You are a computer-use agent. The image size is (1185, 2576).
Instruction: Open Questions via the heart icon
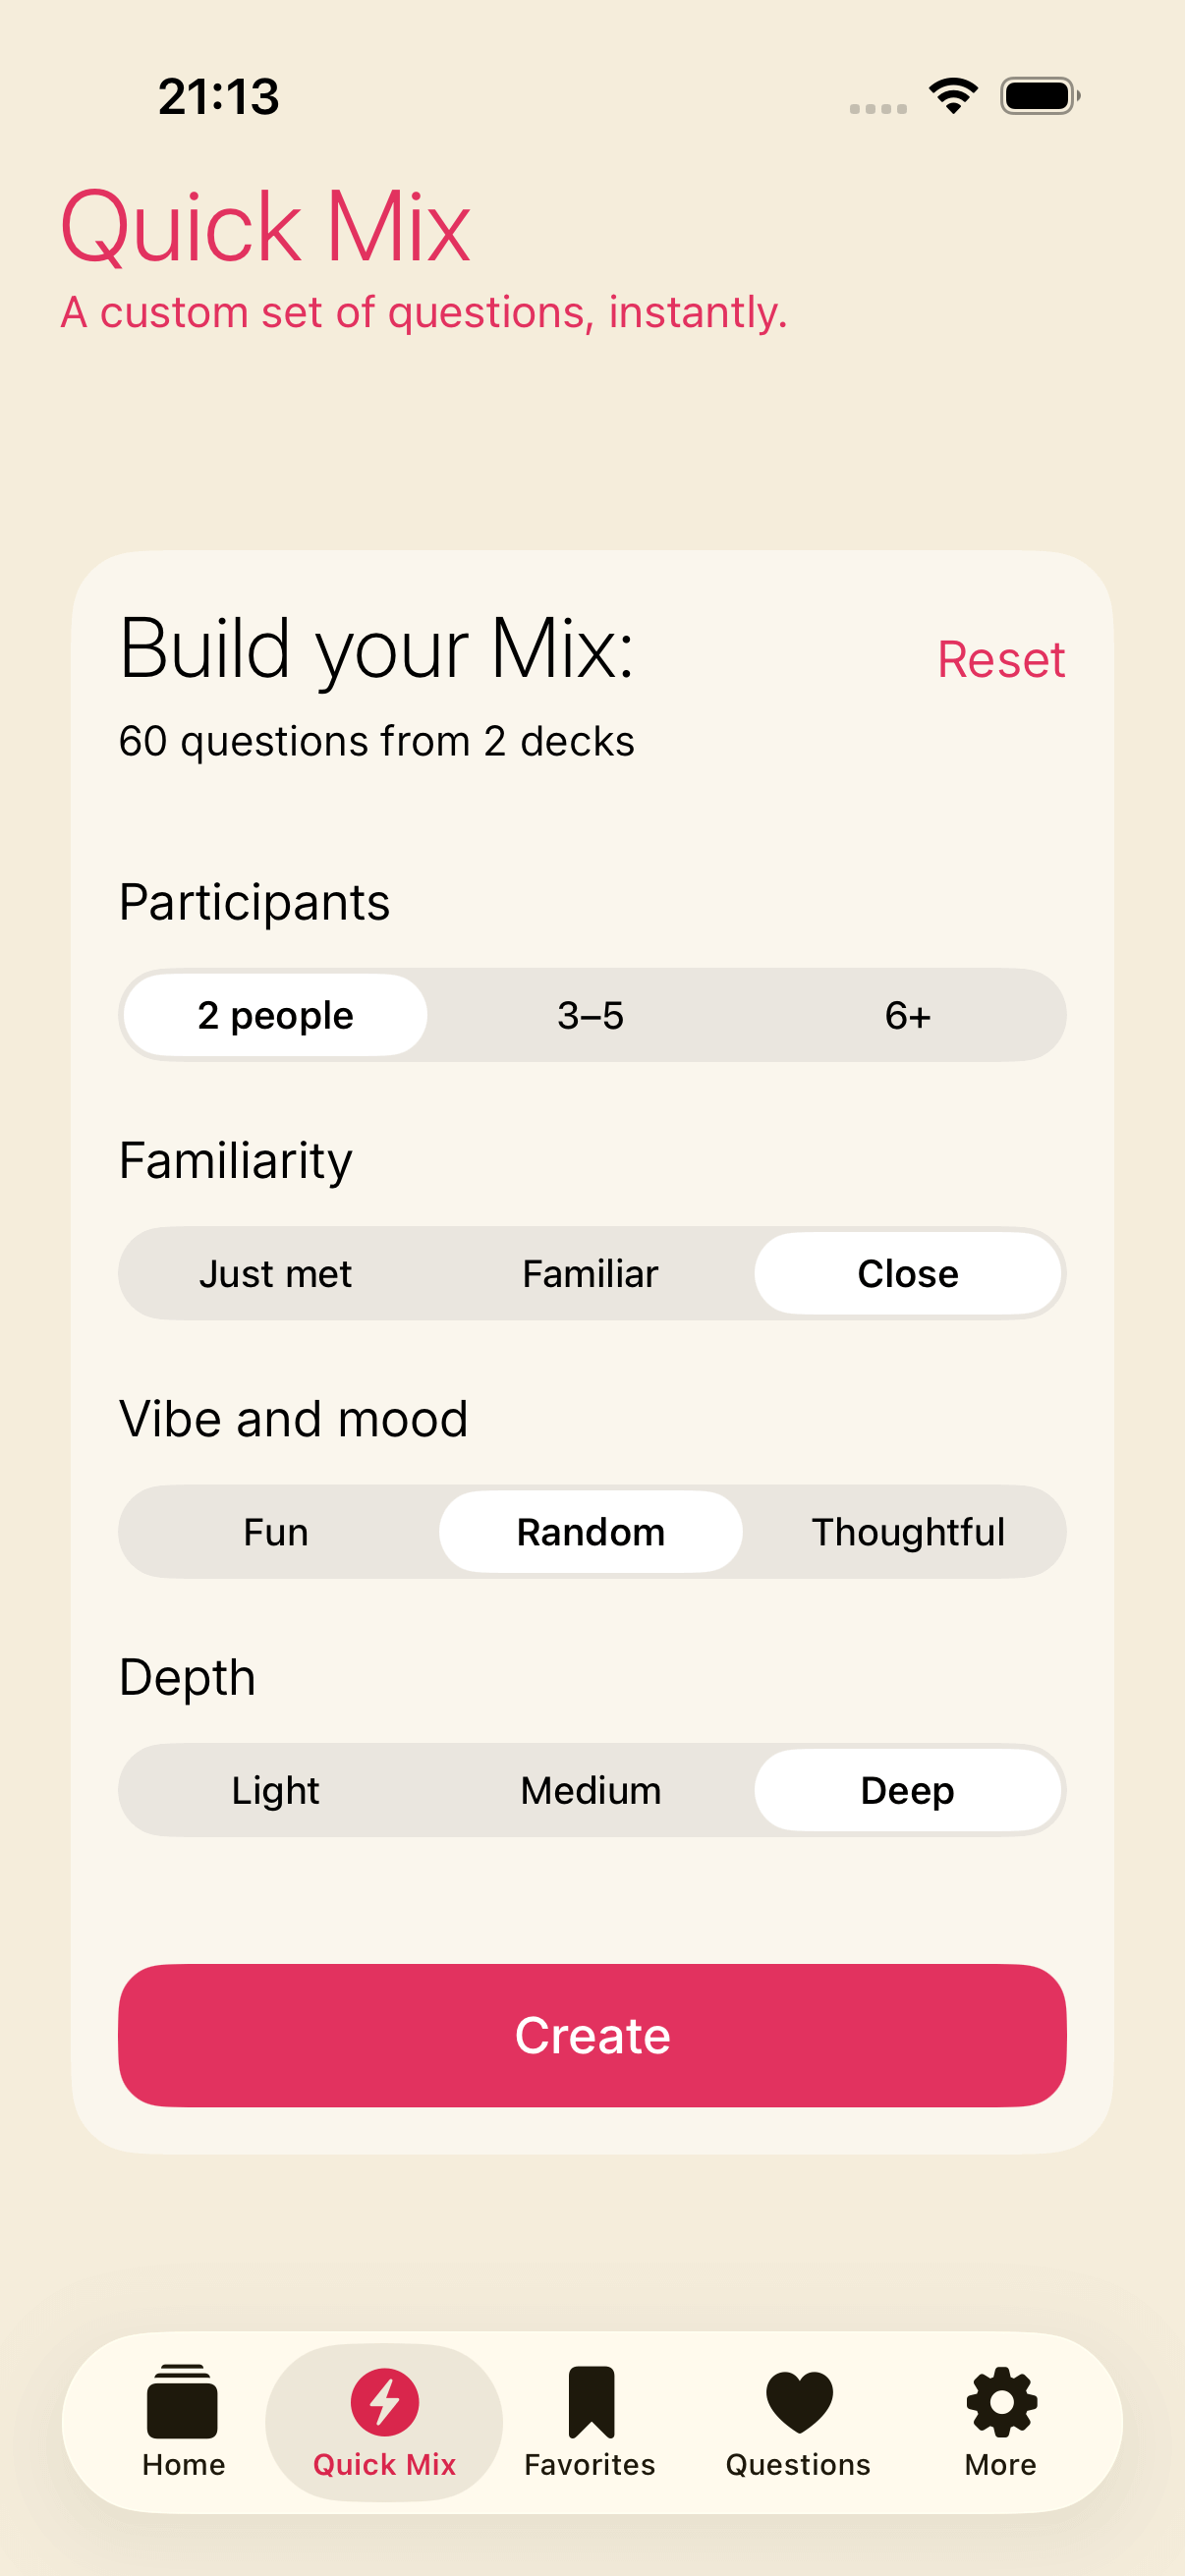point(798,2401)
